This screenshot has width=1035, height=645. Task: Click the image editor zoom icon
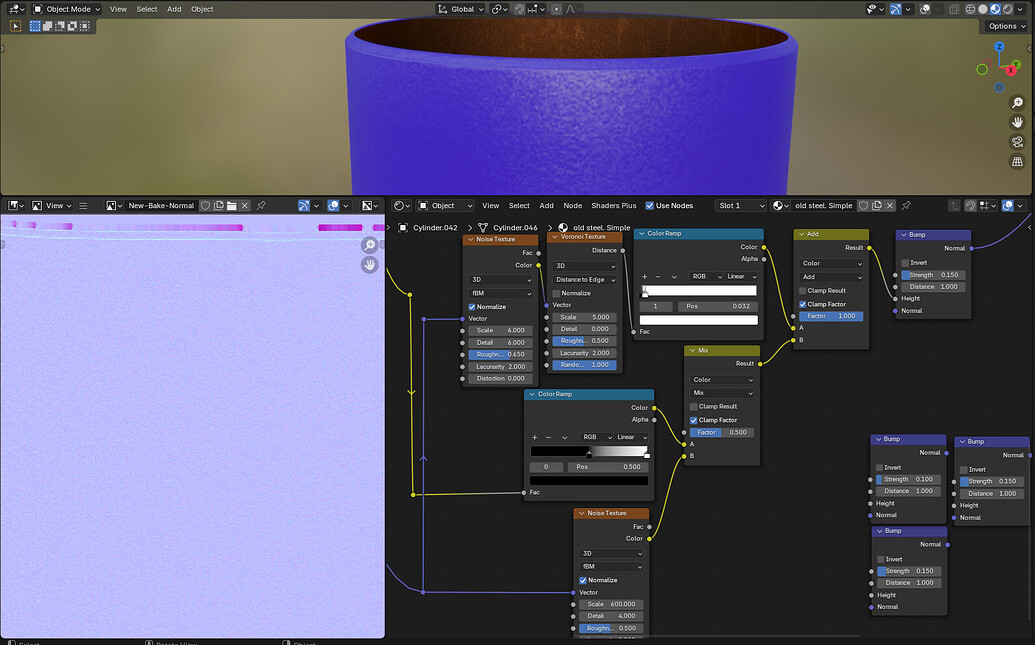[x=370, y=246]
